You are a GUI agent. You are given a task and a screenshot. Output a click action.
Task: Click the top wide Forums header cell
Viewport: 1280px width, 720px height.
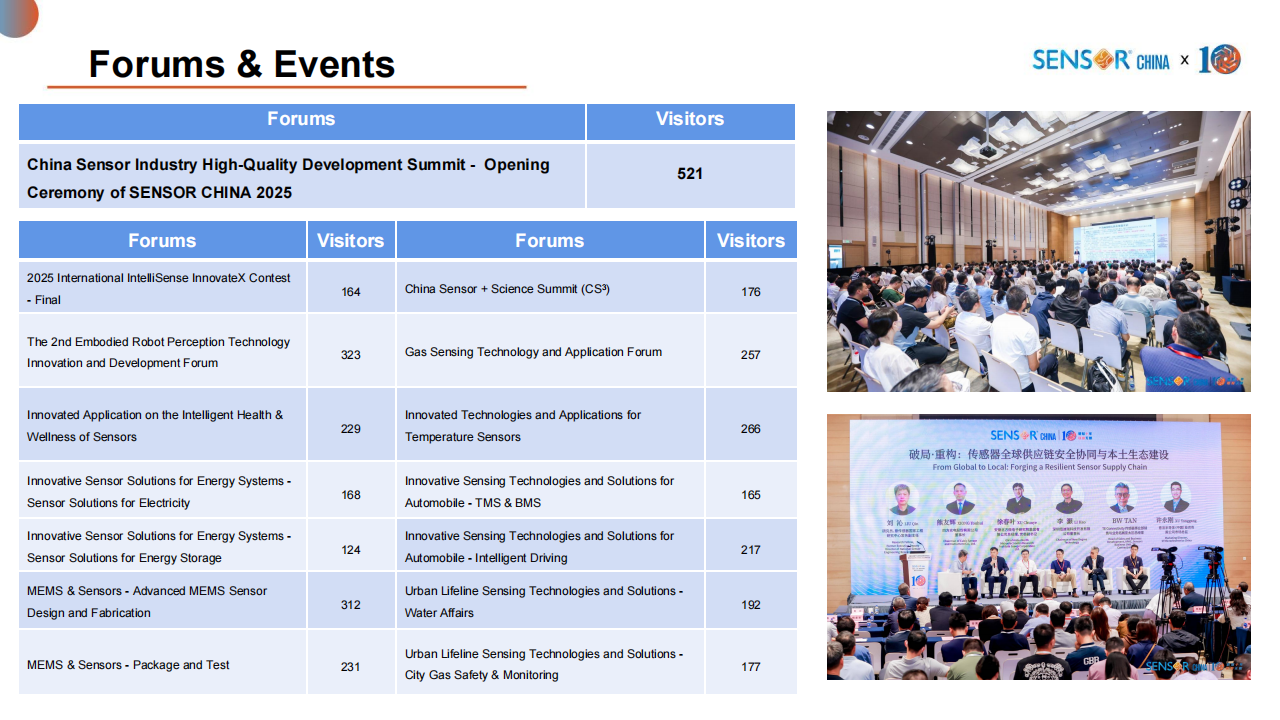point(301,120)
